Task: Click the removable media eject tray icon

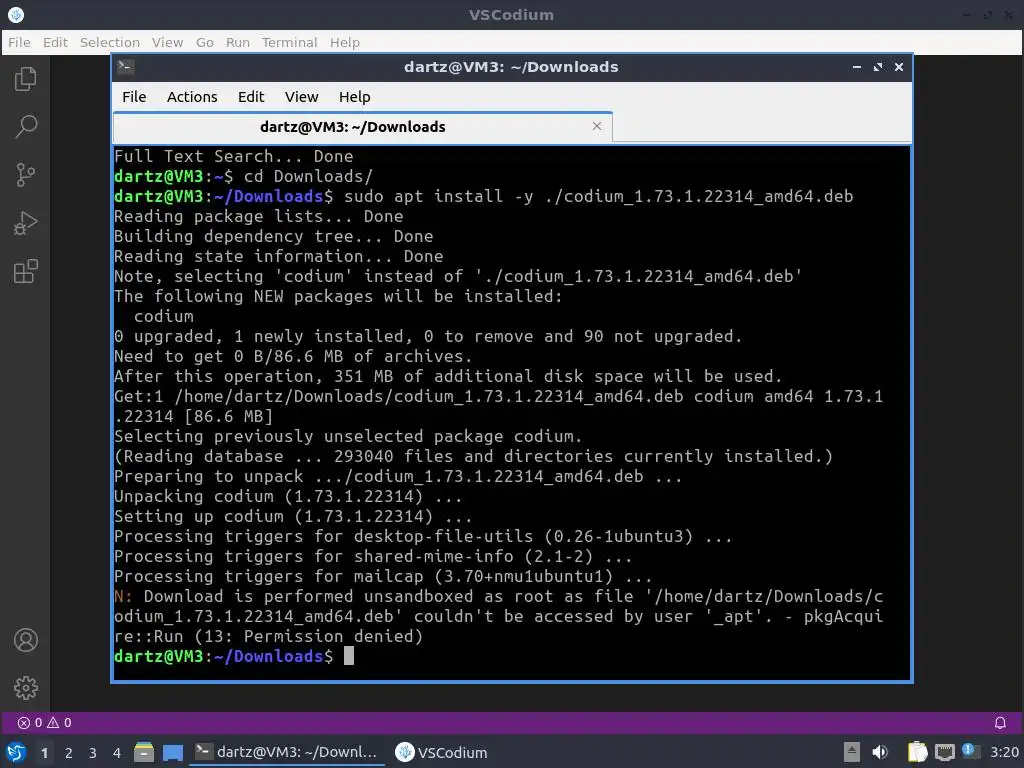Action: pyautogui.click(x=851, y=752)
